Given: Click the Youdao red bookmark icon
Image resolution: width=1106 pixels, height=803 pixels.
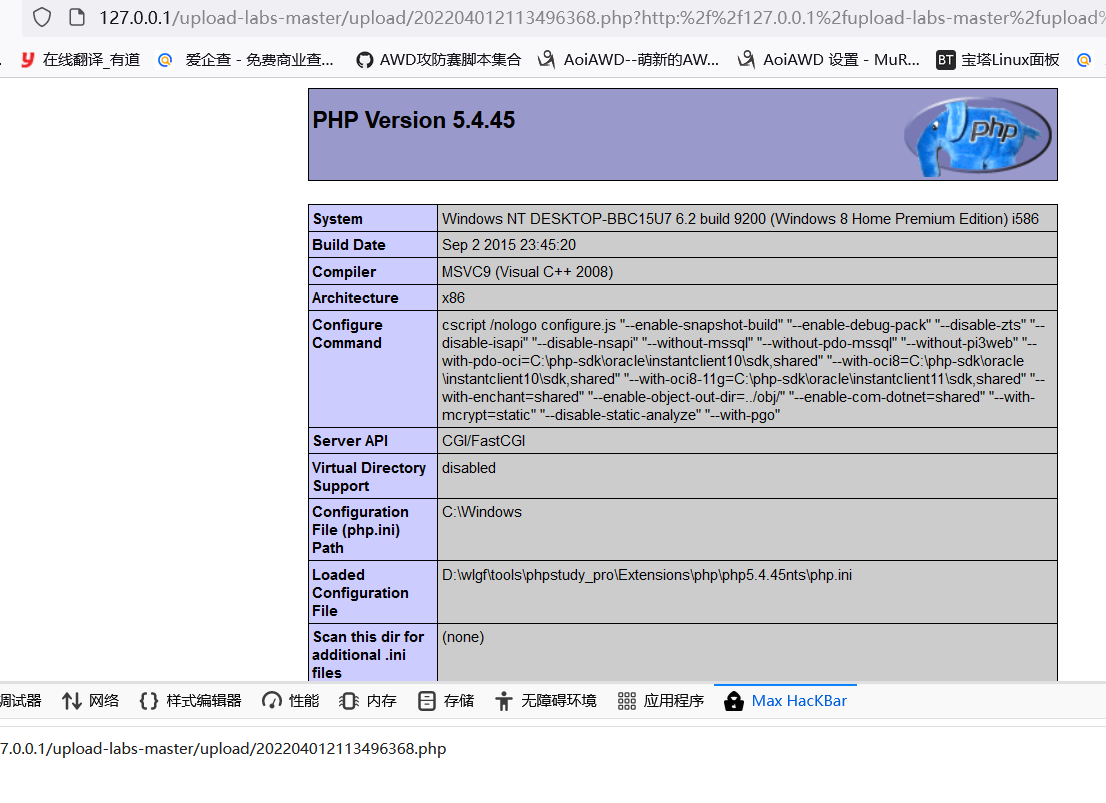Looking at the screenshot, I should (x=28, y=60).
